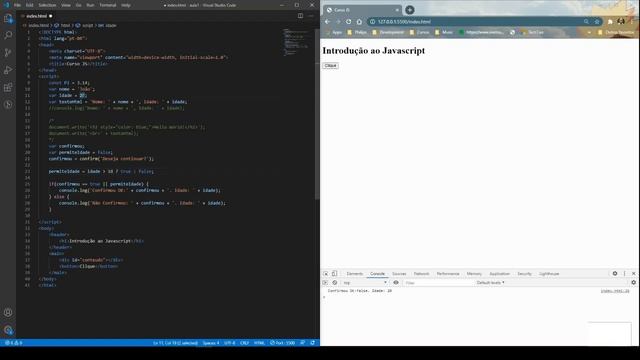Switch to the Lighthouse tab in DevTools

pyautogui.click(x=549, y=273)
